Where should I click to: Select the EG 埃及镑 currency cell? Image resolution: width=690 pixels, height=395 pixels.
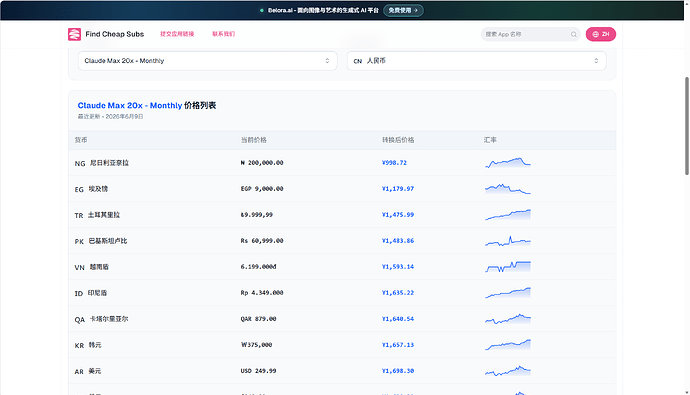(x=91, y=189)
